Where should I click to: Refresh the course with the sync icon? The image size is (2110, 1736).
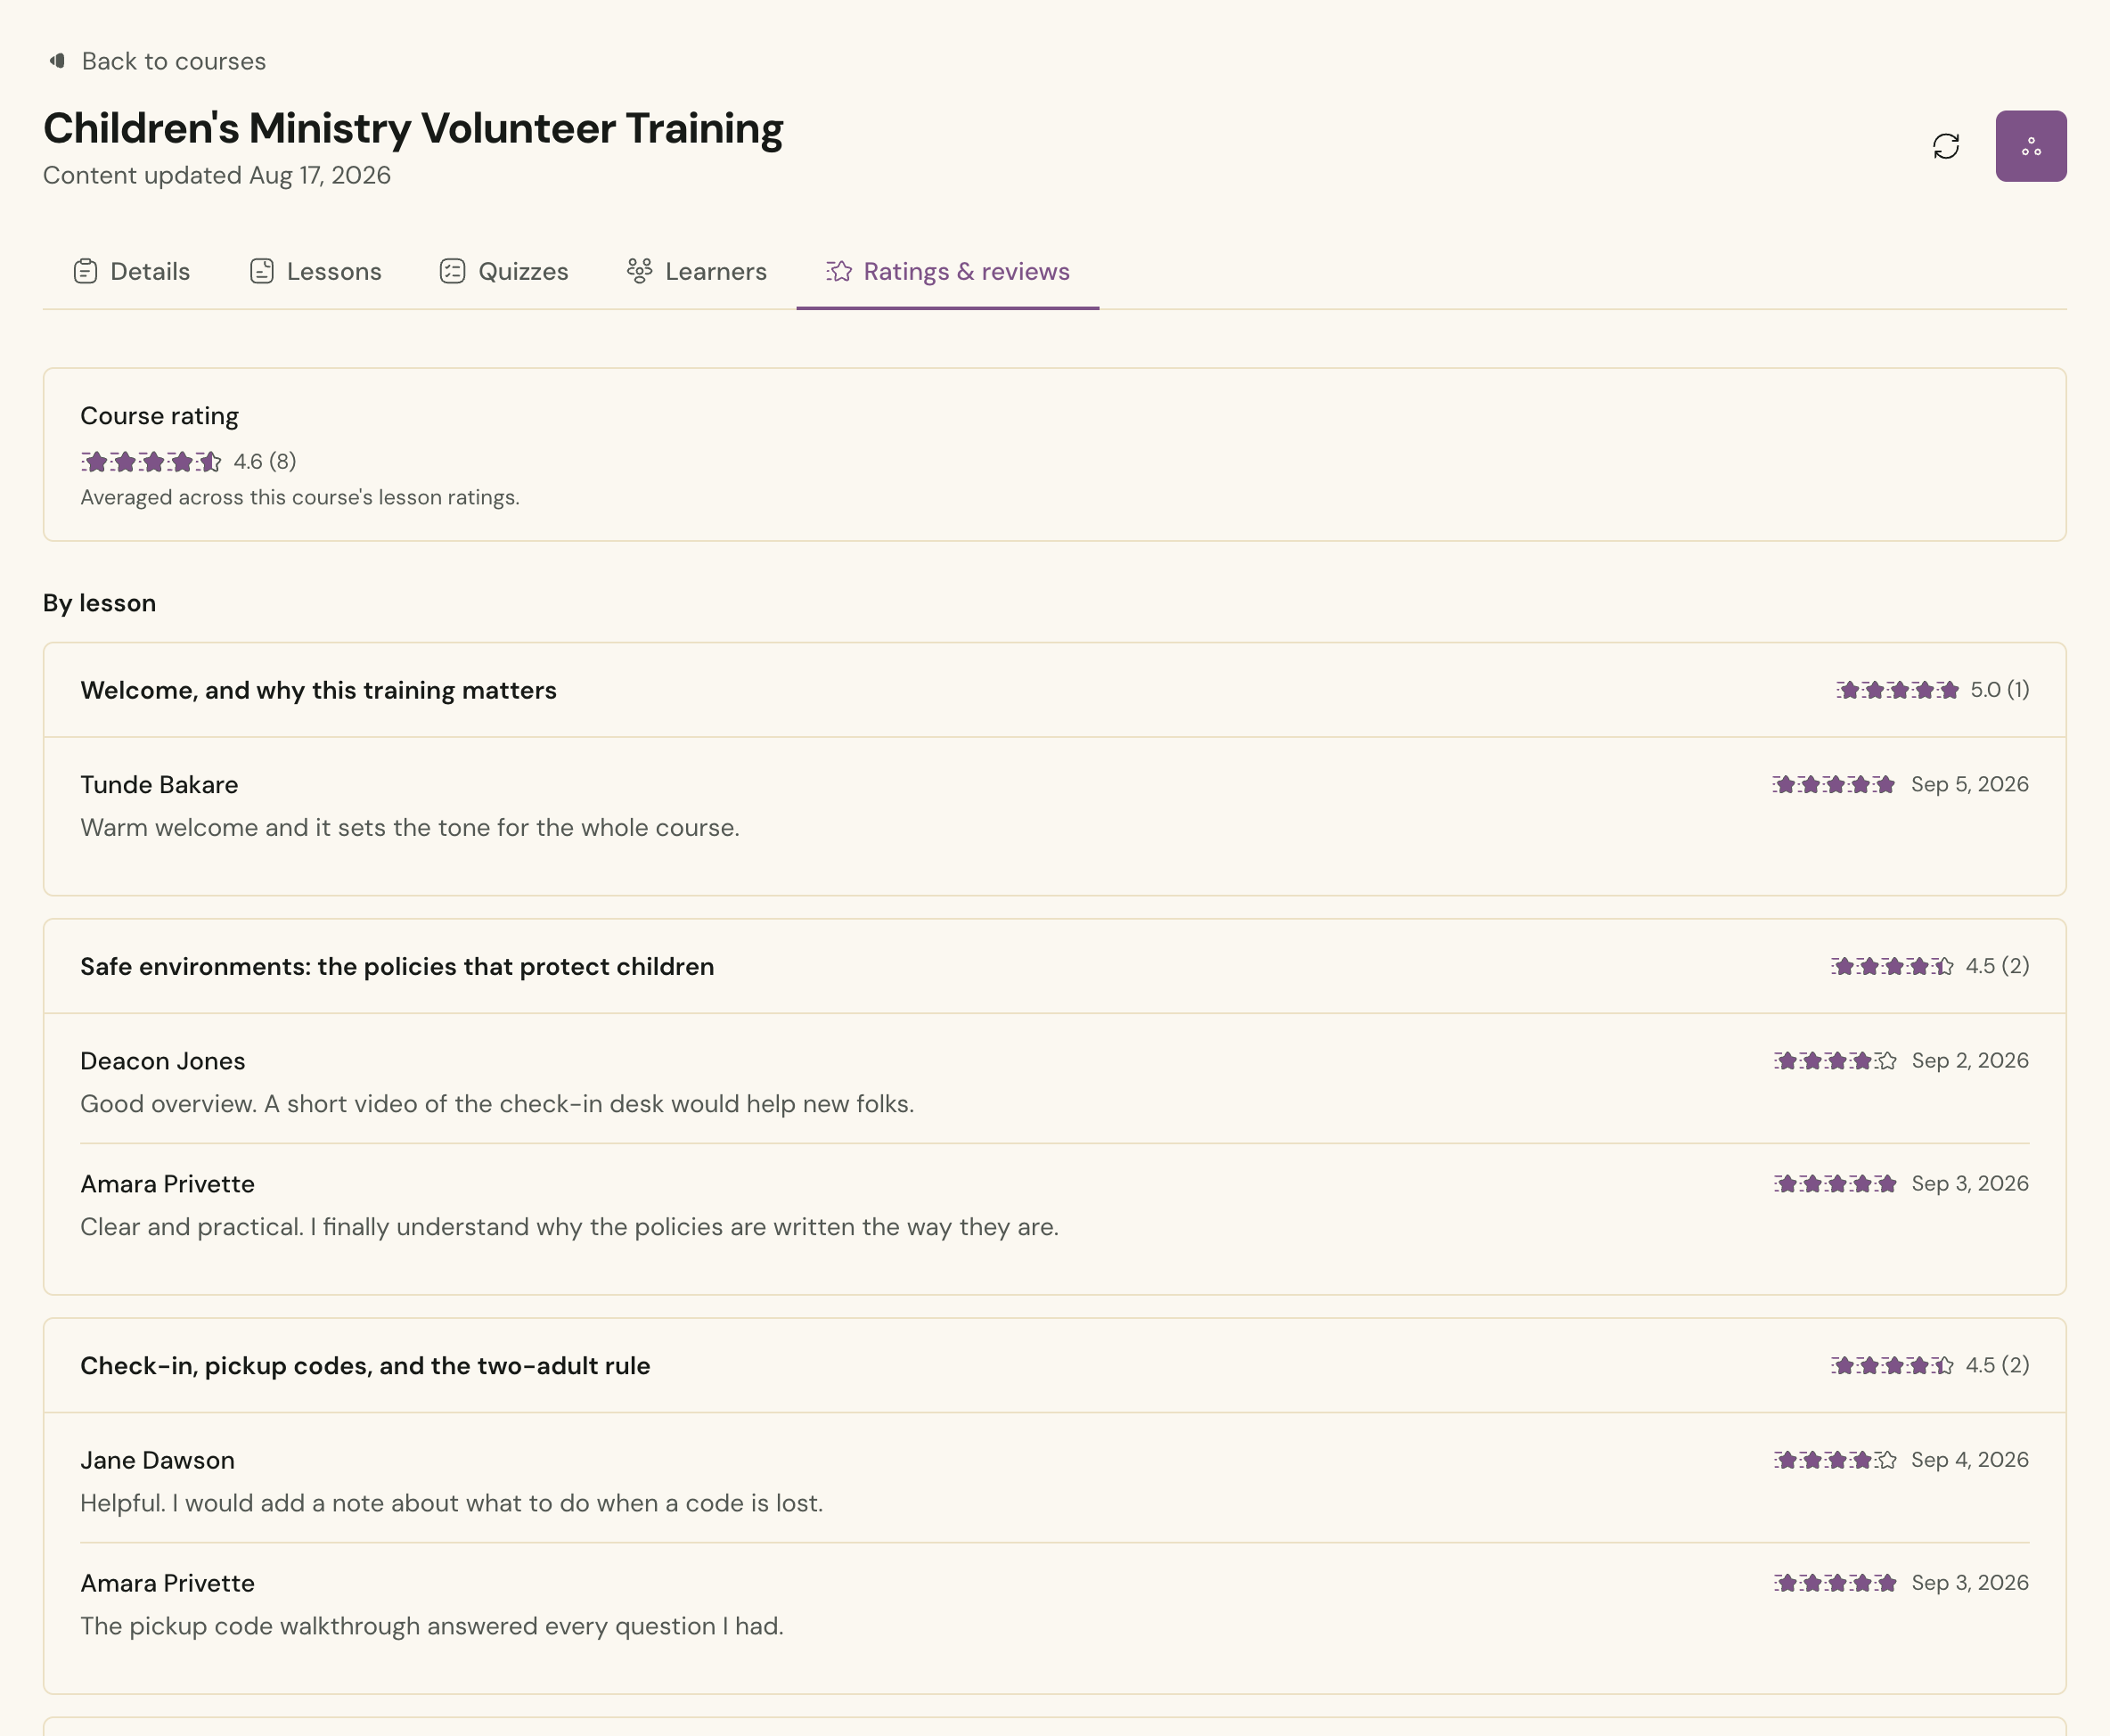1945,146
